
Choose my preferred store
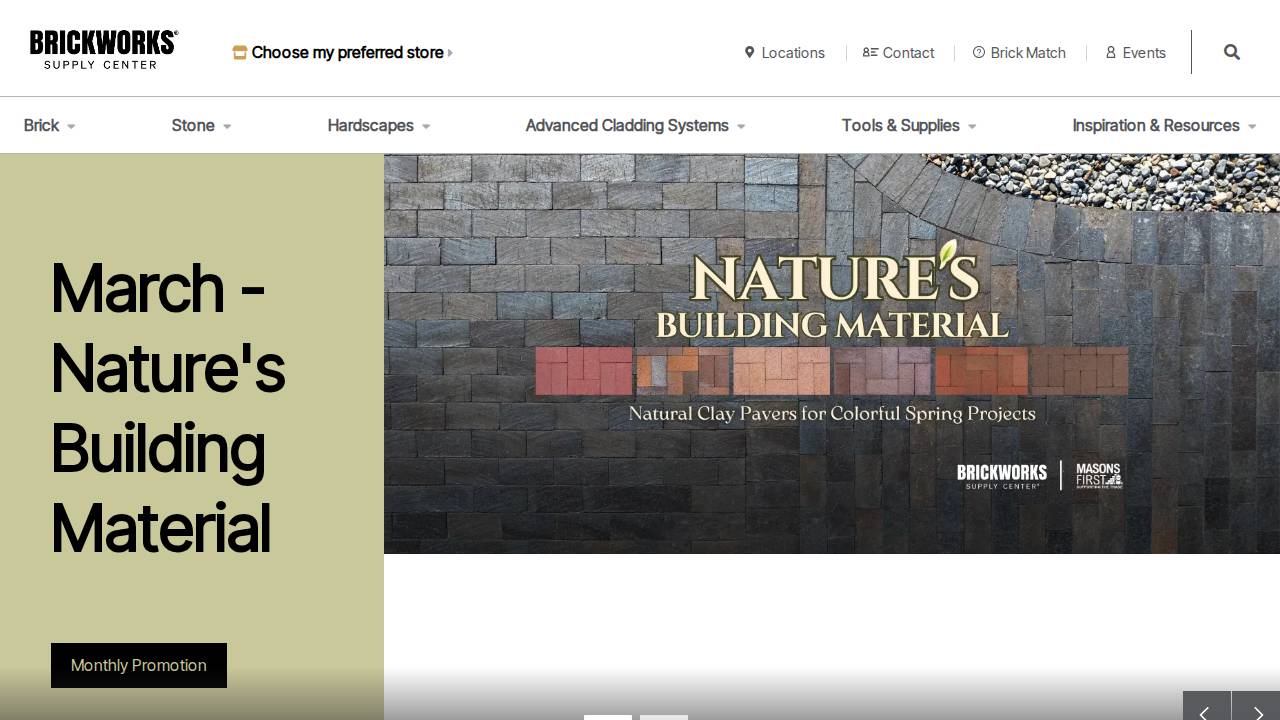pos(345,52)
